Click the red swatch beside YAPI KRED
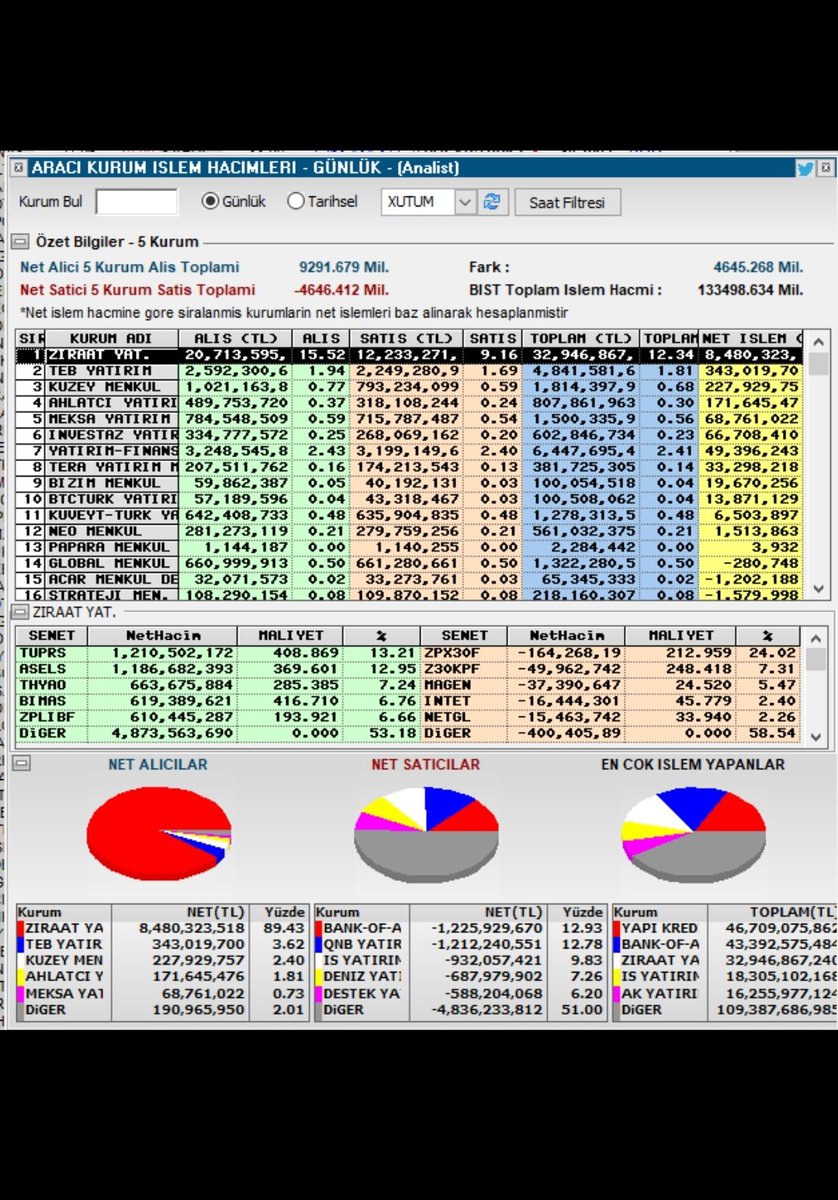This screenshot has height=1200, width=838. point(617,928)
